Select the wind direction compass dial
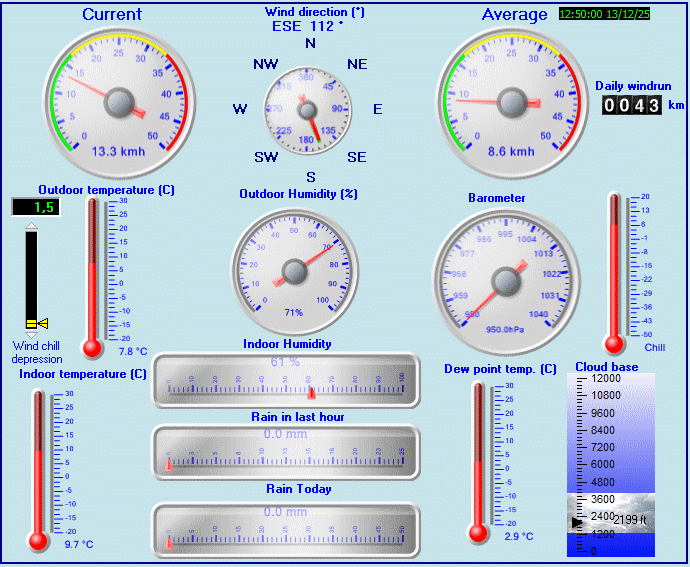Screen dimensions: 690x567 309,110
